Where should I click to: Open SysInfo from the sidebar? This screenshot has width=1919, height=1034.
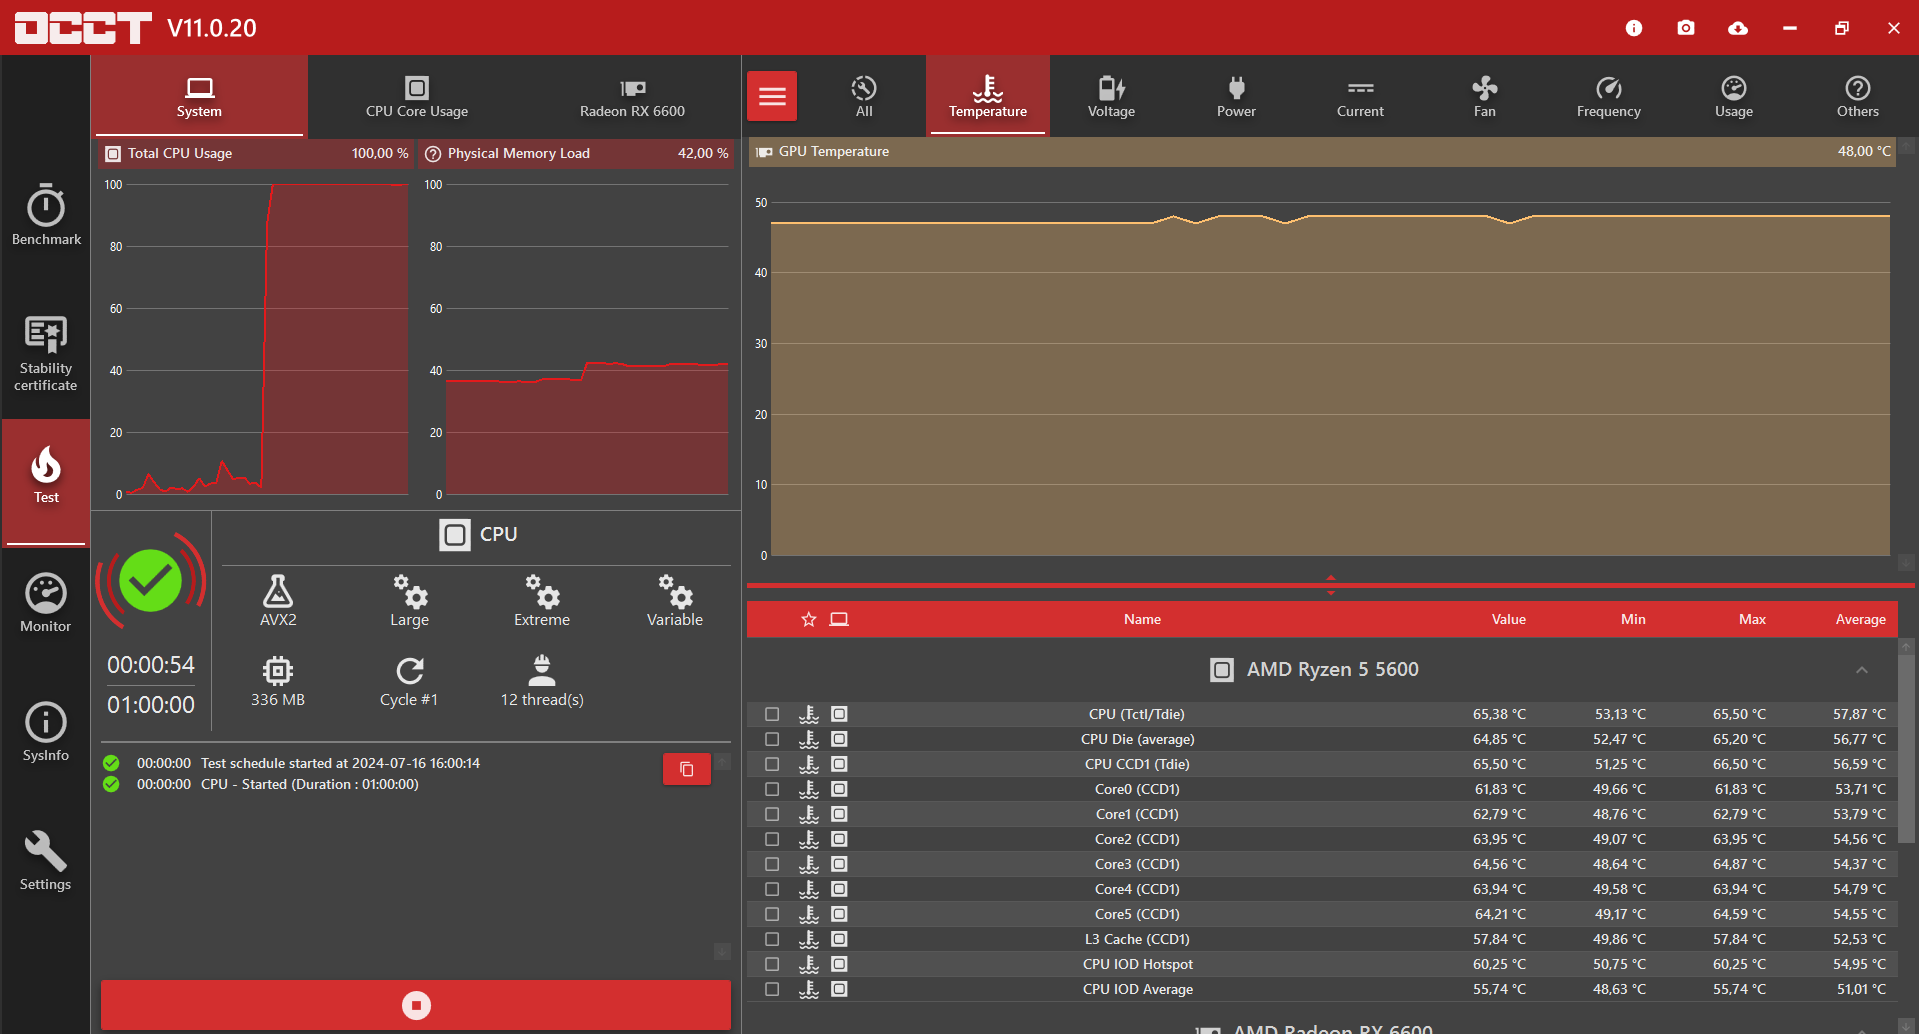(x=46, y=732)
